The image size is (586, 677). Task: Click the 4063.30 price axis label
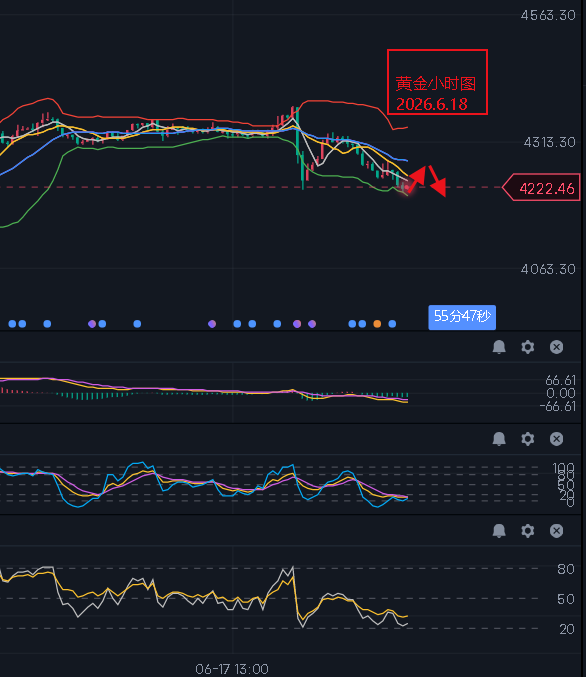[x=548, y=269]
